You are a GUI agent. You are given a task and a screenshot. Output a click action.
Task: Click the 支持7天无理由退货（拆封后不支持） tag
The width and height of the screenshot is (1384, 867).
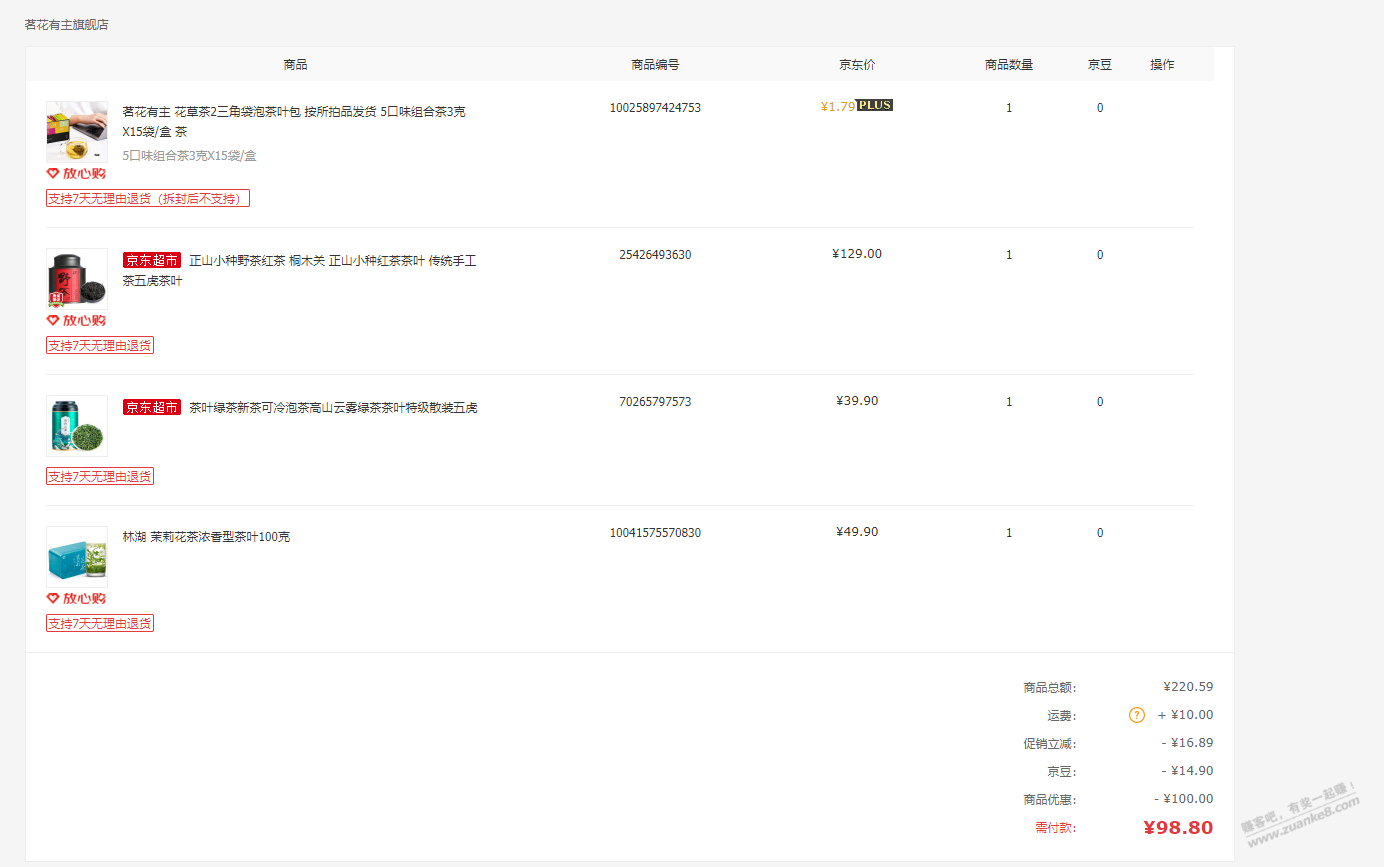[148, 198]
